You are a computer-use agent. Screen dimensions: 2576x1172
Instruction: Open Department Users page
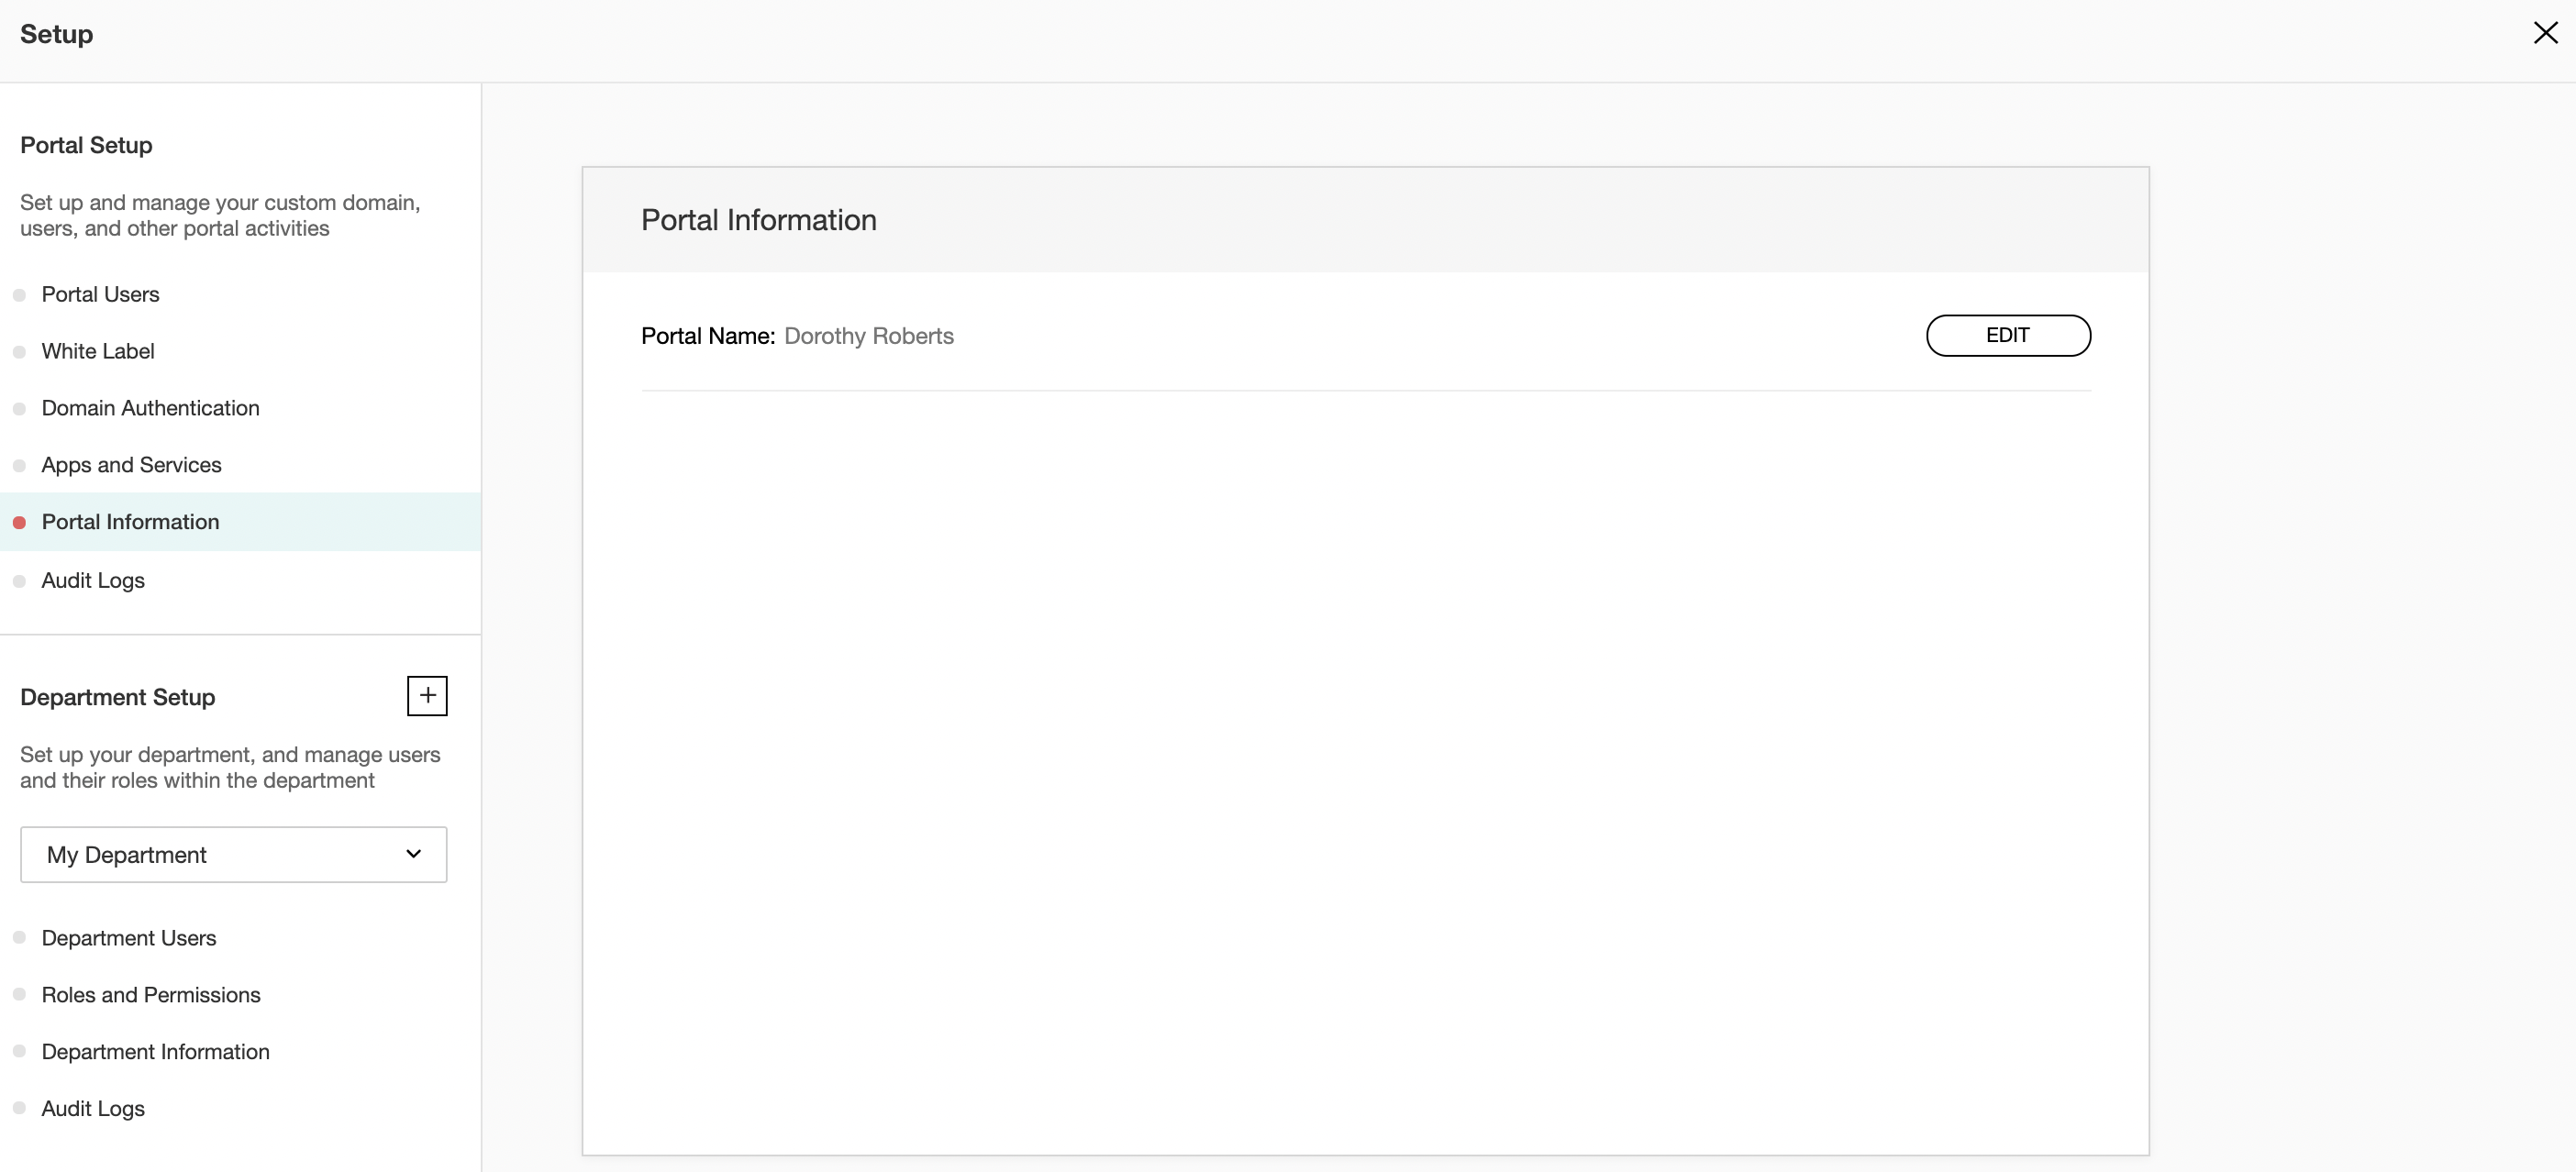click(129, 938)
